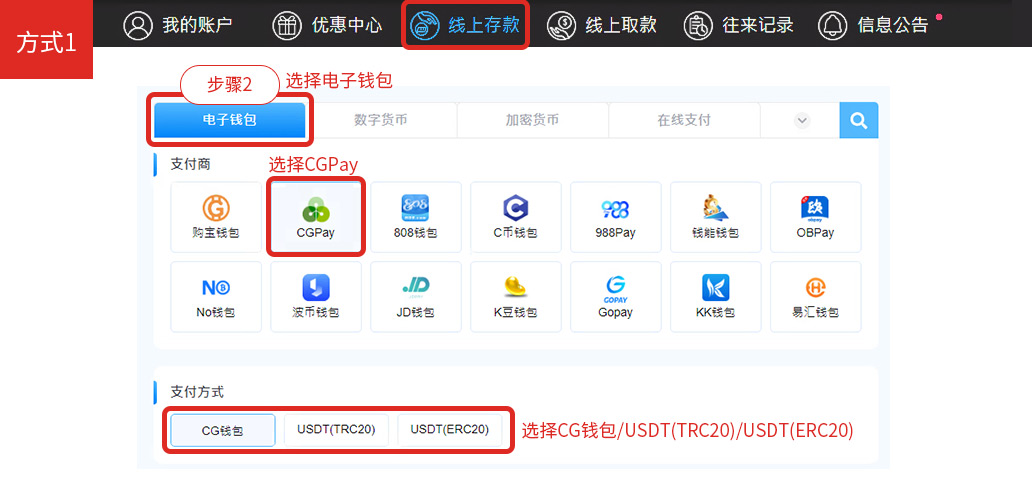Click the No钱包 label text
The image size is (1032, 480).
pos(216,312)
